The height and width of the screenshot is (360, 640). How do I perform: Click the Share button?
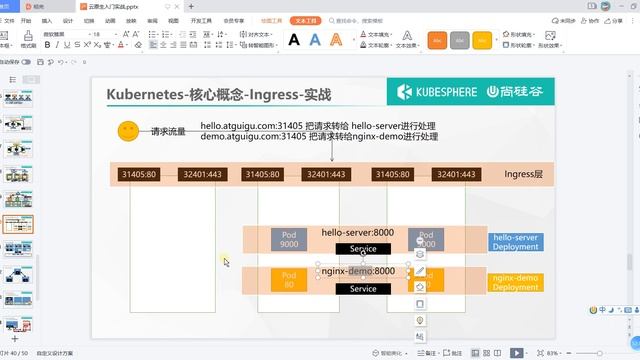614,20
